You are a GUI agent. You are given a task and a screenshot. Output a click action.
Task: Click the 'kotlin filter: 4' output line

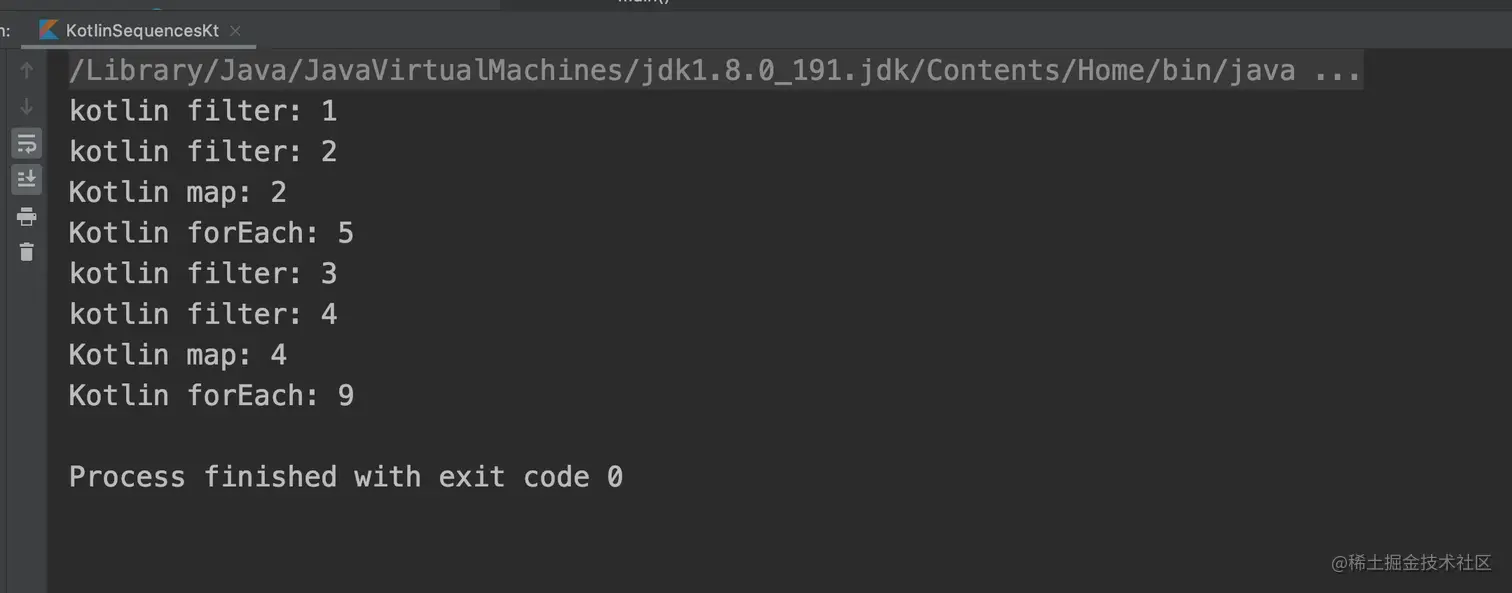203,314
